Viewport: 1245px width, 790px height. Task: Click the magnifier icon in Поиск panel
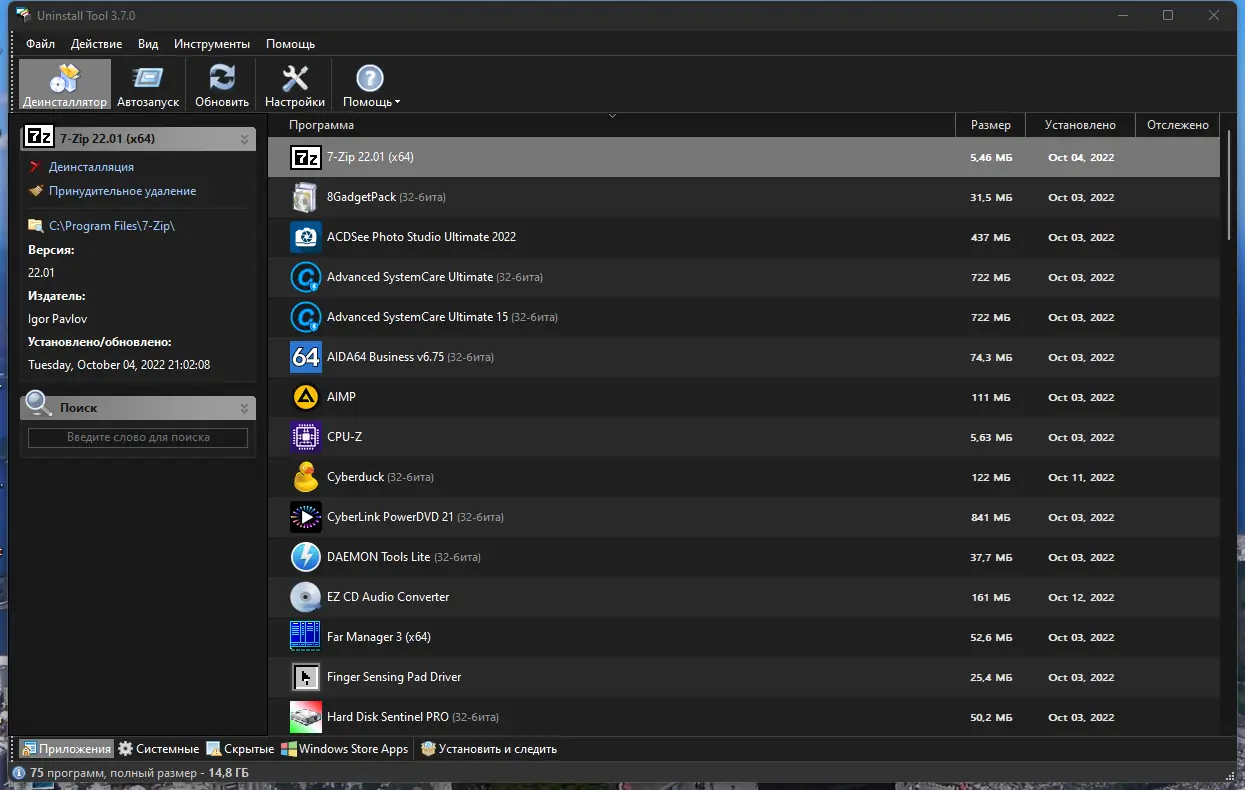click(39, 404)
